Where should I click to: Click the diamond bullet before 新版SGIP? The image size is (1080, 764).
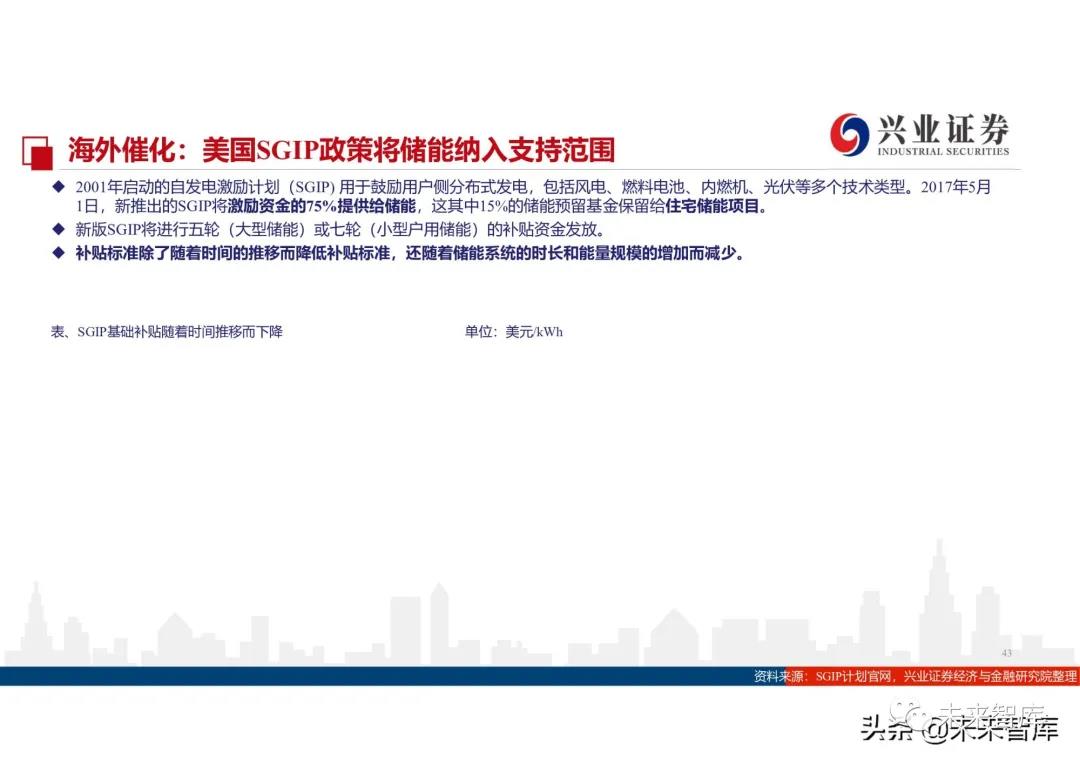pos(57,229)
